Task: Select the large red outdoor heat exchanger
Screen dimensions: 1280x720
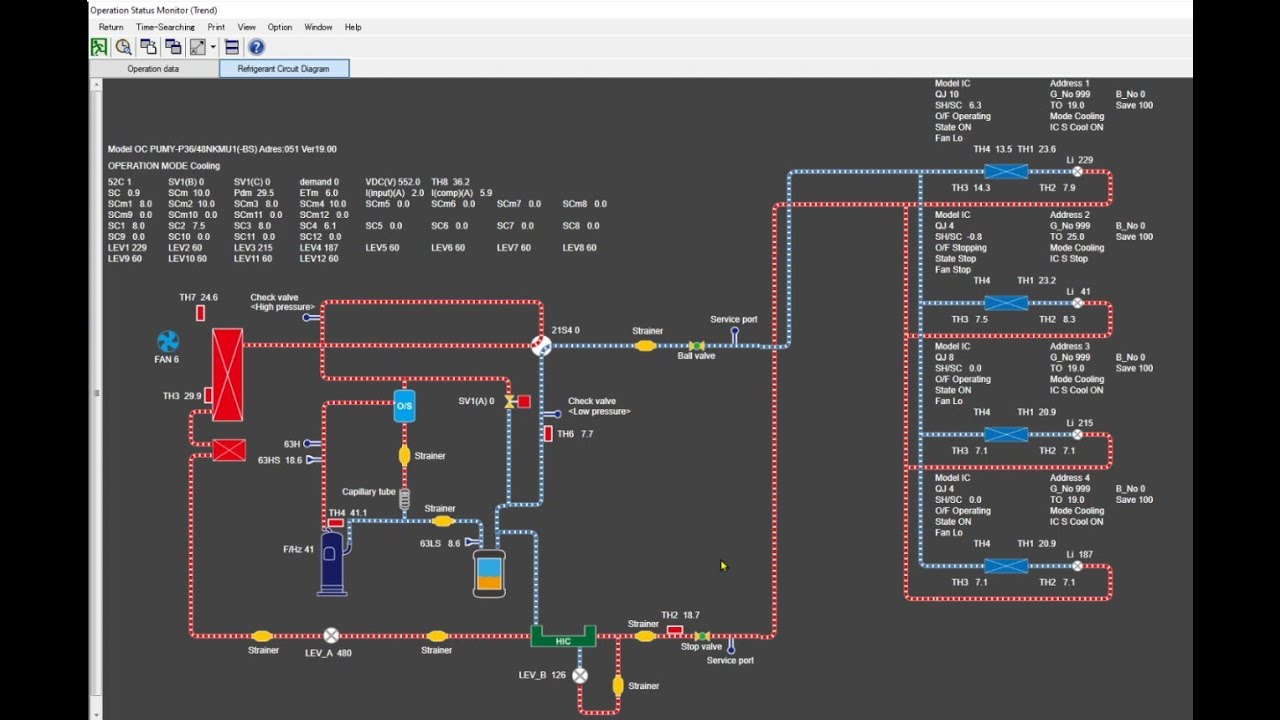Action: tap(227, 374)
